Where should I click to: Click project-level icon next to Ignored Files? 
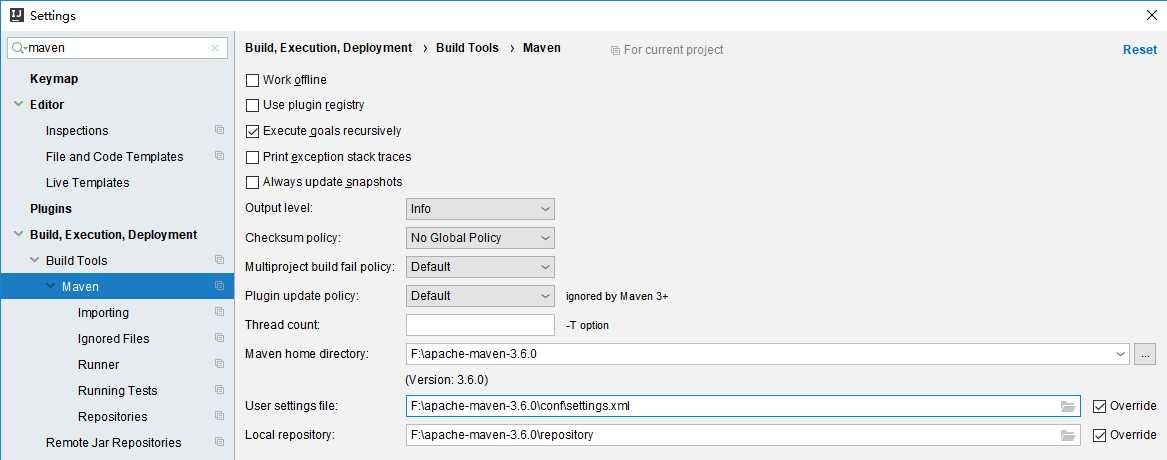coord(219,339)
